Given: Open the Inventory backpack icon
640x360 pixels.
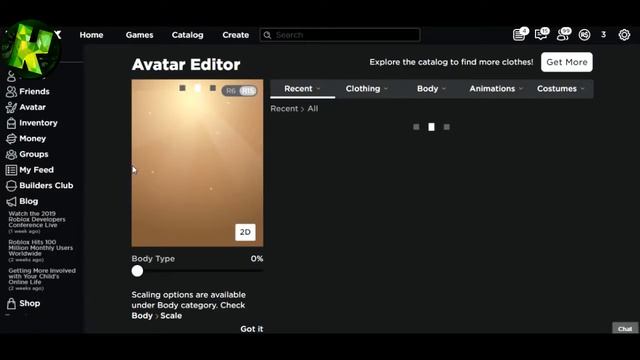Looking at the screenshot, I should pyautogui.click(x=11, y=123).
